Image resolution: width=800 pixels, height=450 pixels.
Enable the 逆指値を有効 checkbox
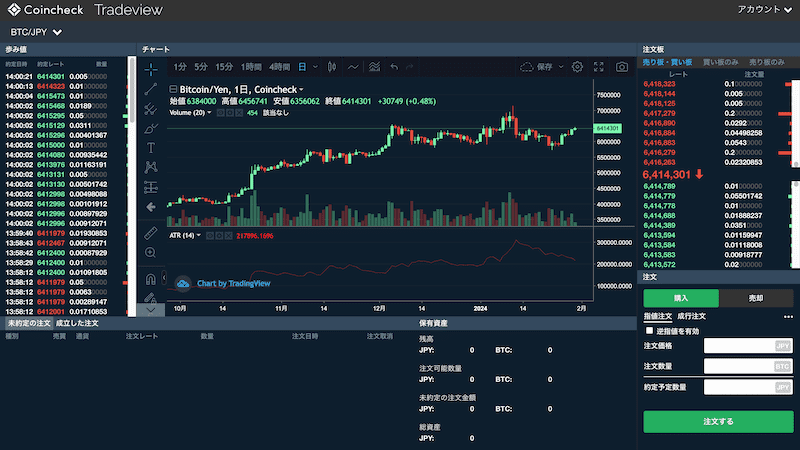[x=649, y=331]
